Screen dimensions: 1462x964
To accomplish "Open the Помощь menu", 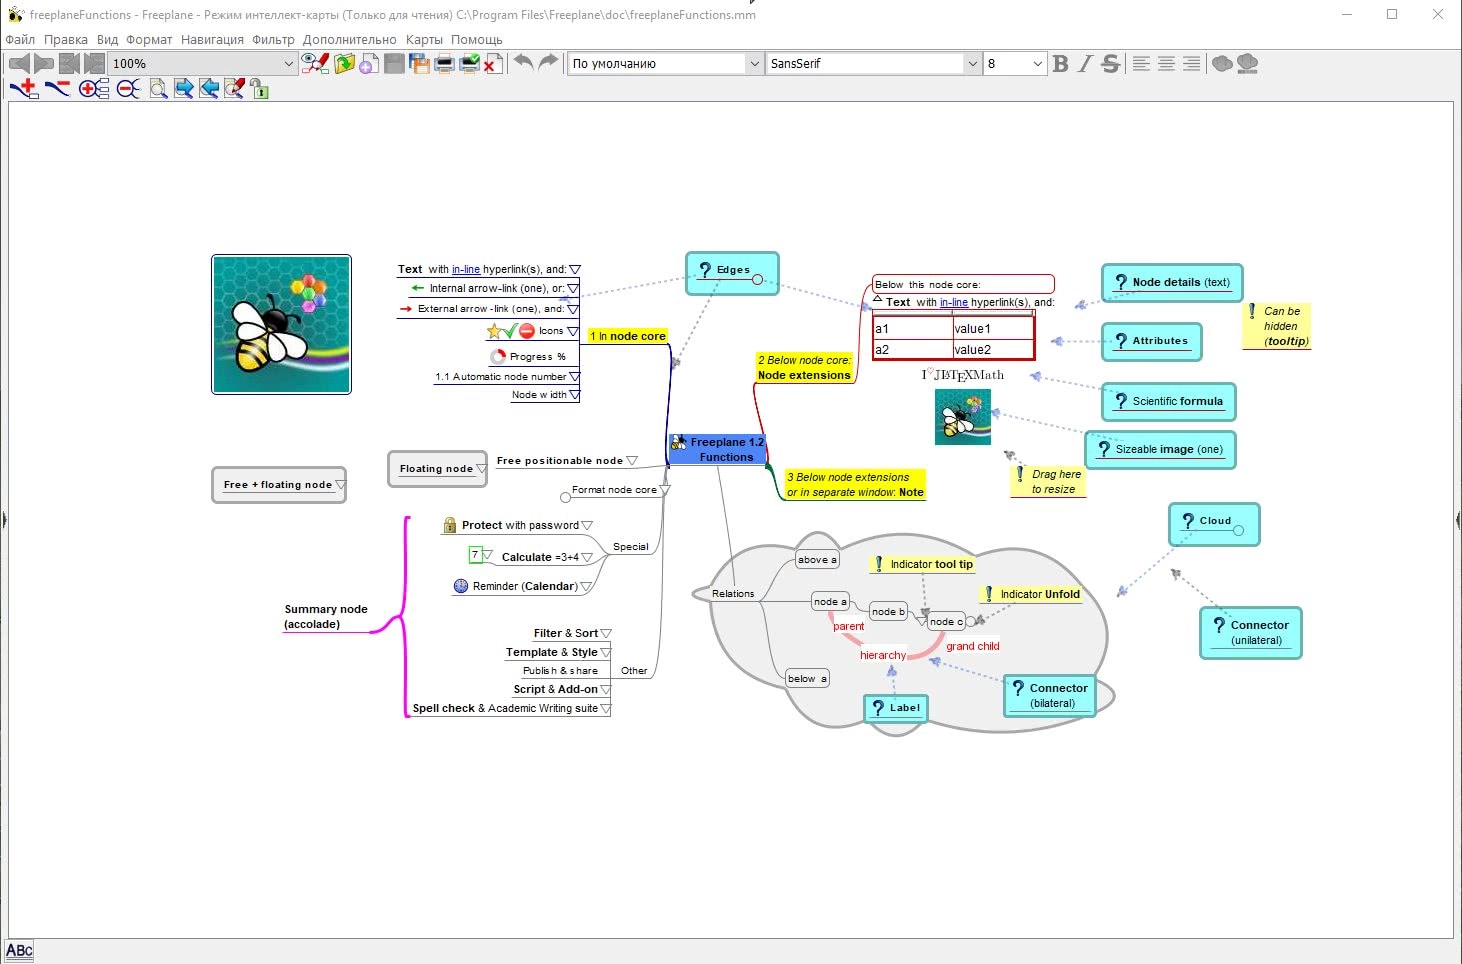I will 476,40.
